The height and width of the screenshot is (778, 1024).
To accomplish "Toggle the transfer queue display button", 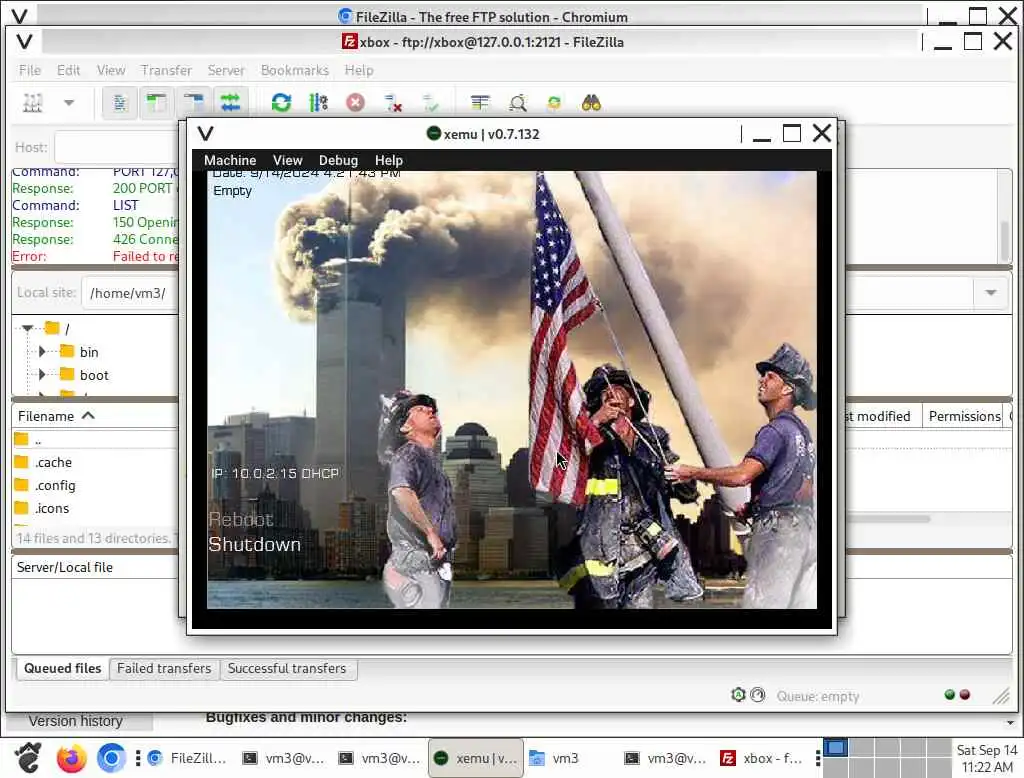I will point(230,103).
